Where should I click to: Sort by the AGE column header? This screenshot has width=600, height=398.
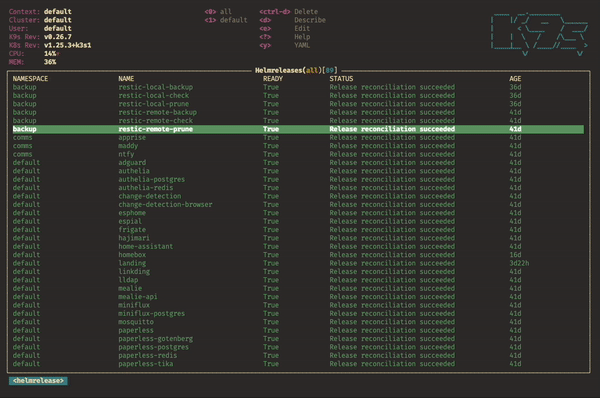[x=515, y=79]
